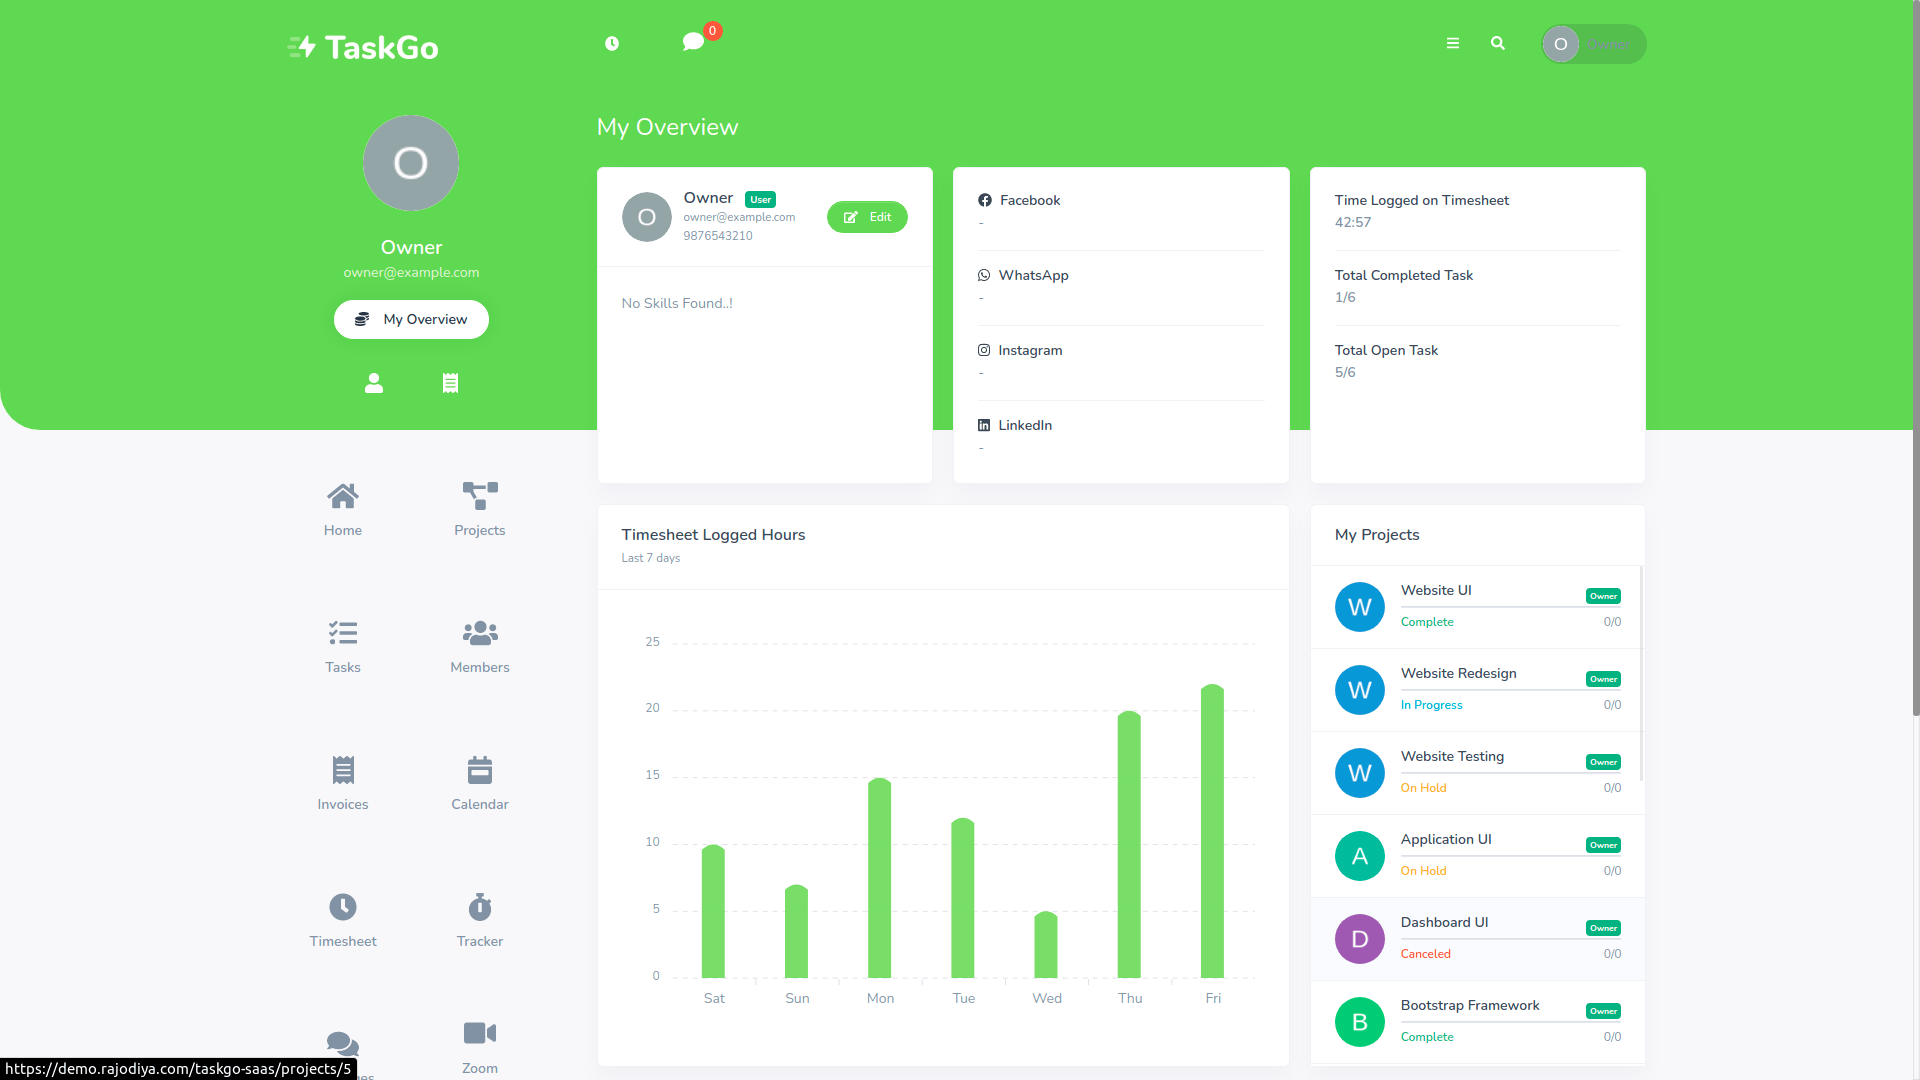Open the Tracker tool
Viewport: 1920px width, 1080px height.
[x=479, y=919]
